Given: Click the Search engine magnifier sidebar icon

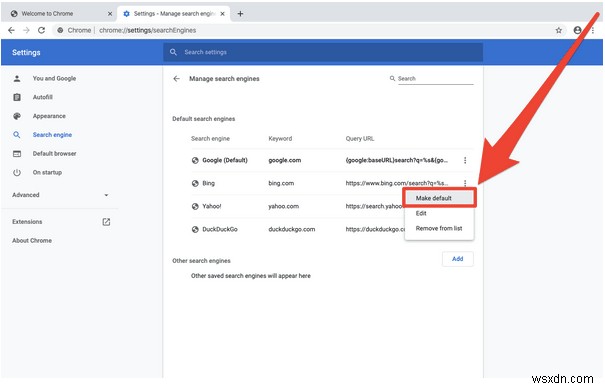Looking at the screenshot, I should (17, 135).
